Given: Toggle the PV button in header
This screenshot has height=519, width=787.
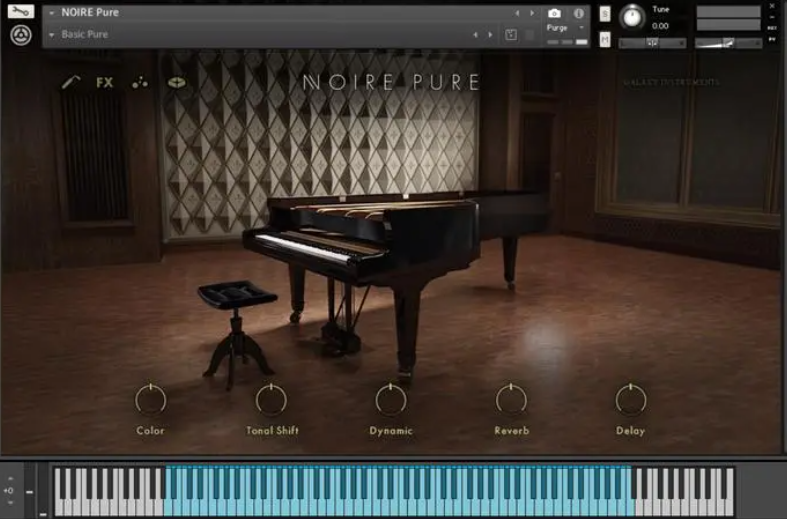Looking at the screenshot, I should 772,39.
